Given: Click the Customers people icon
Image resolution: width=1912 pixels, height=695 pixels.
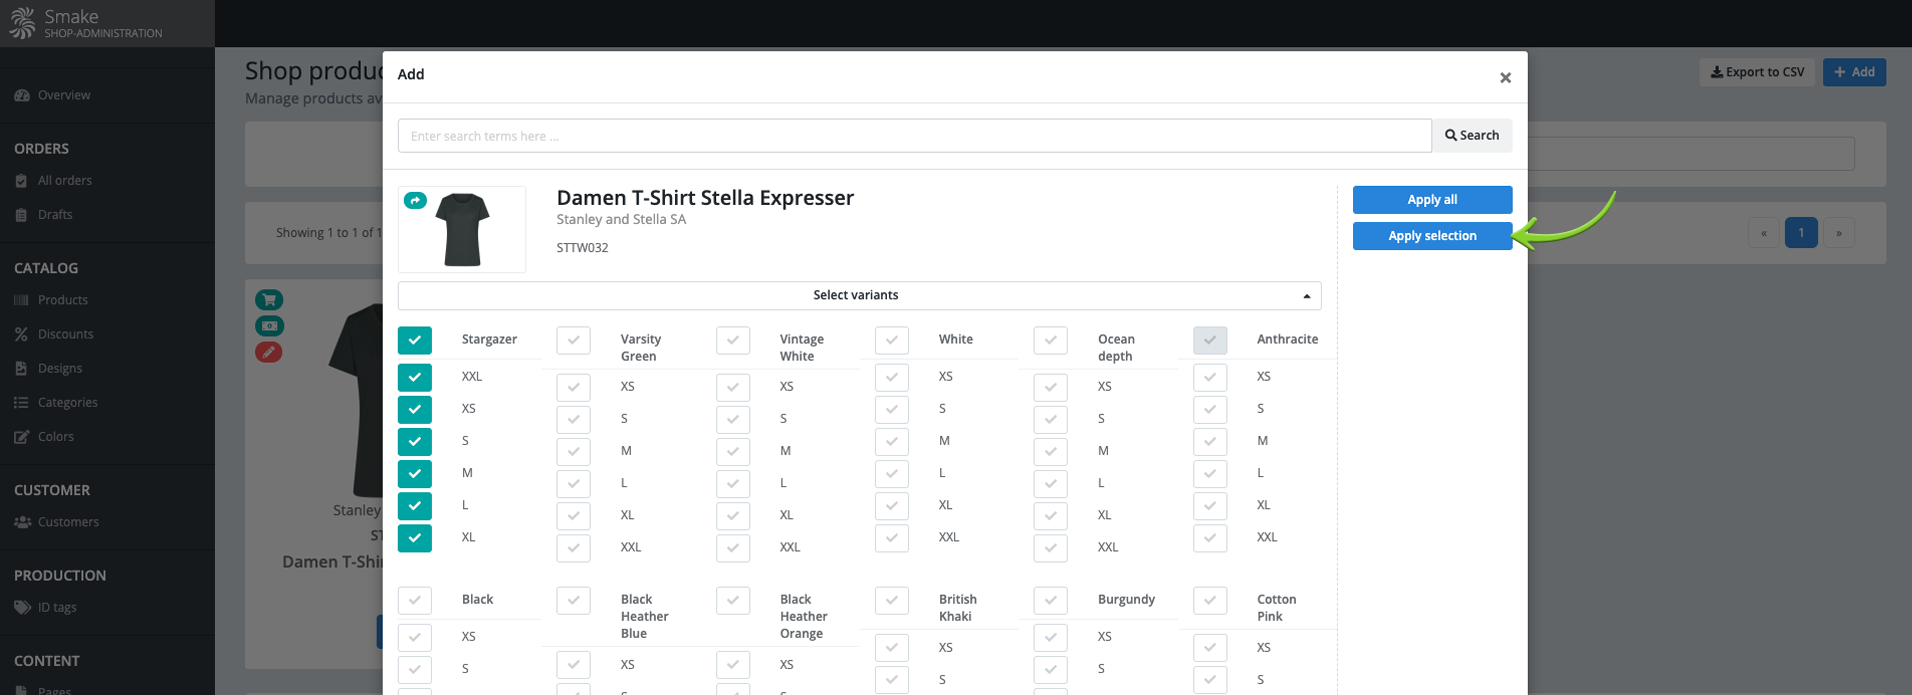Looking at the screenshot, I should coord(22,522).
